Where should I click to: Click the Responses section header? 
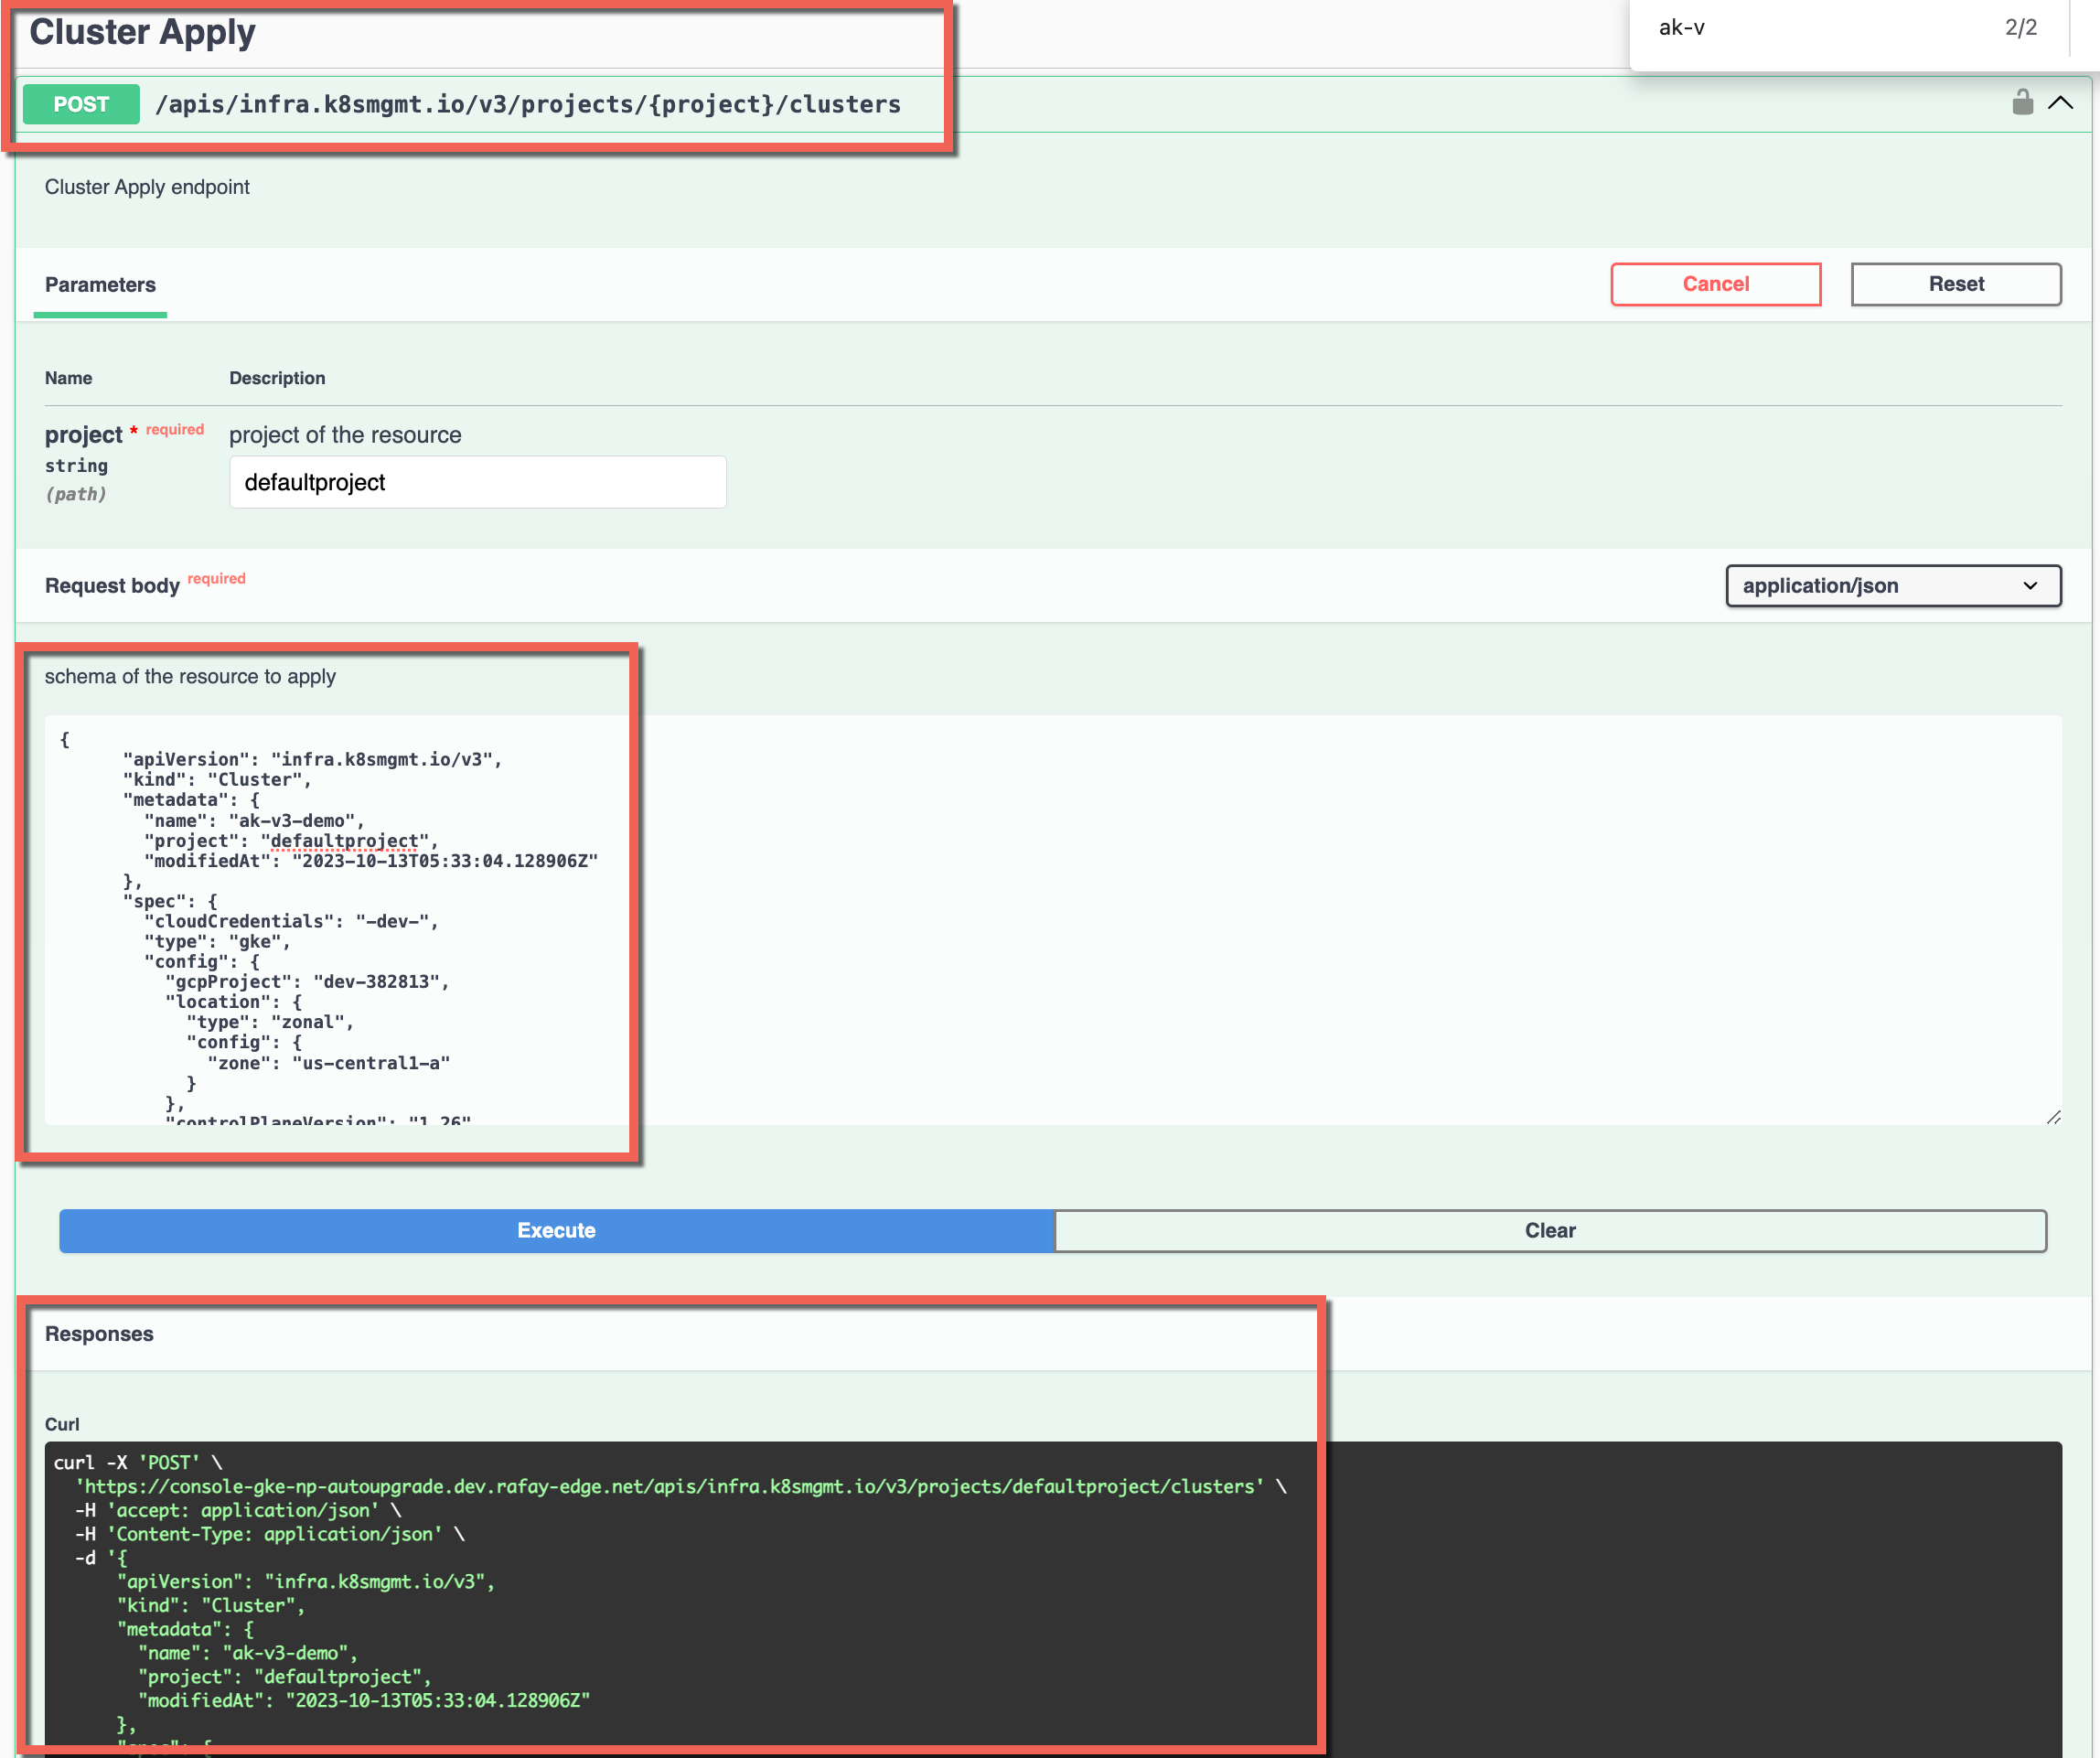point(99,1334)
